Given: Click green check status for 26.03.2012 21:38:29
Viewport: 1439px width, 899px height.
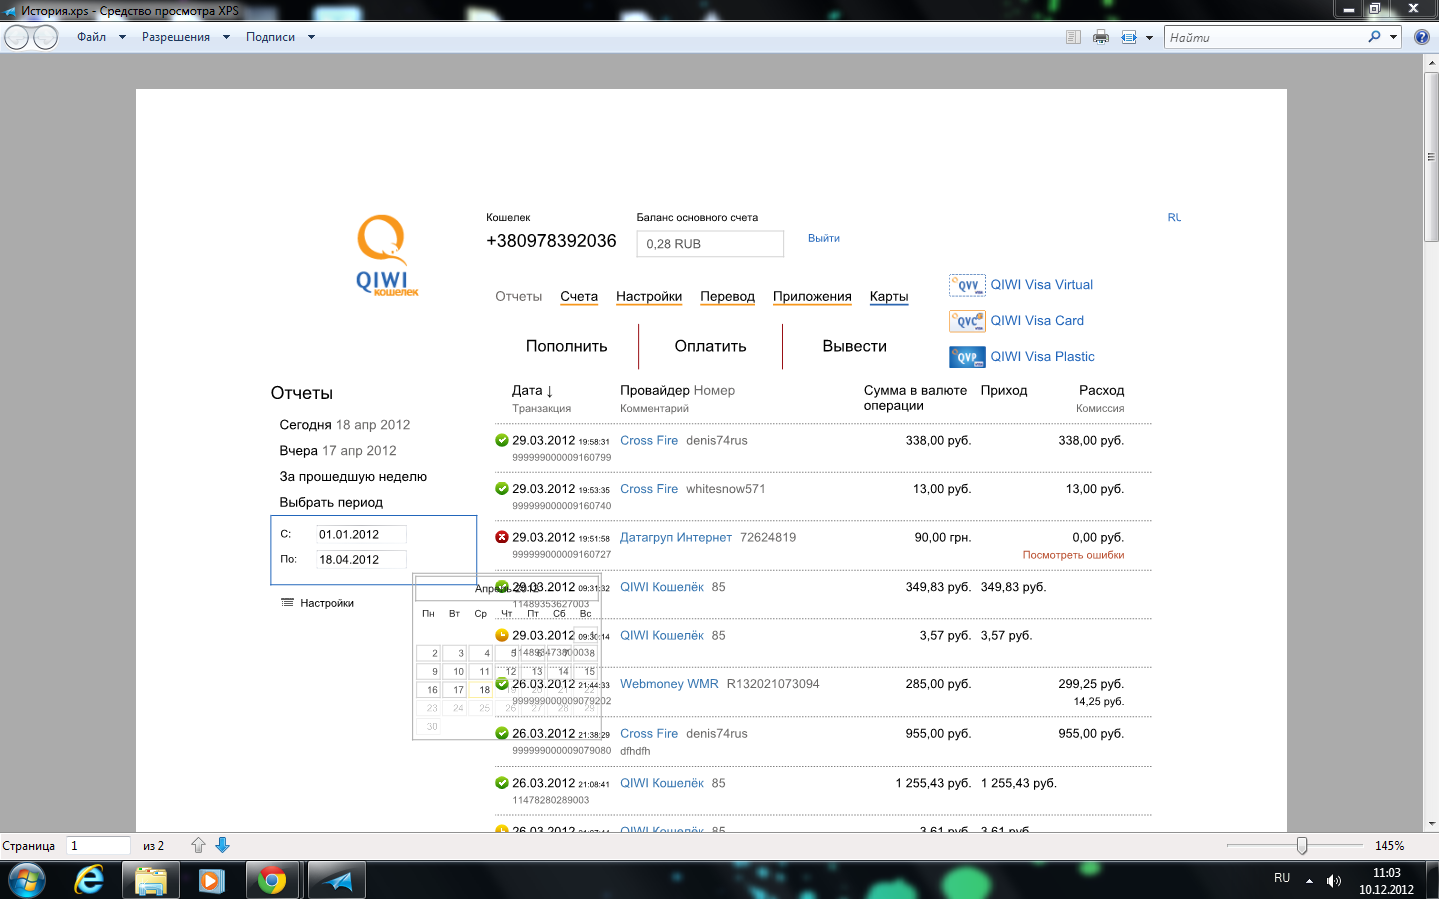Looking at the screenshot, I should (x=502, y=733).
